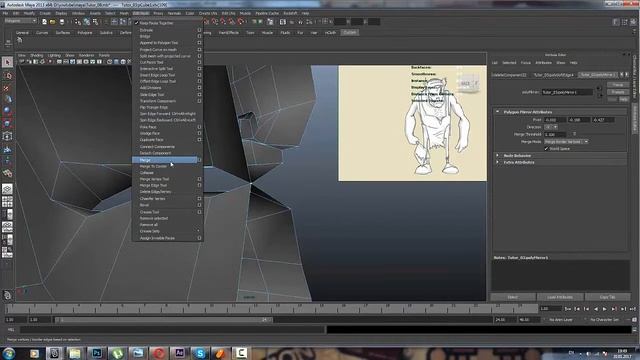Open Merge options box

coord(199,160)
